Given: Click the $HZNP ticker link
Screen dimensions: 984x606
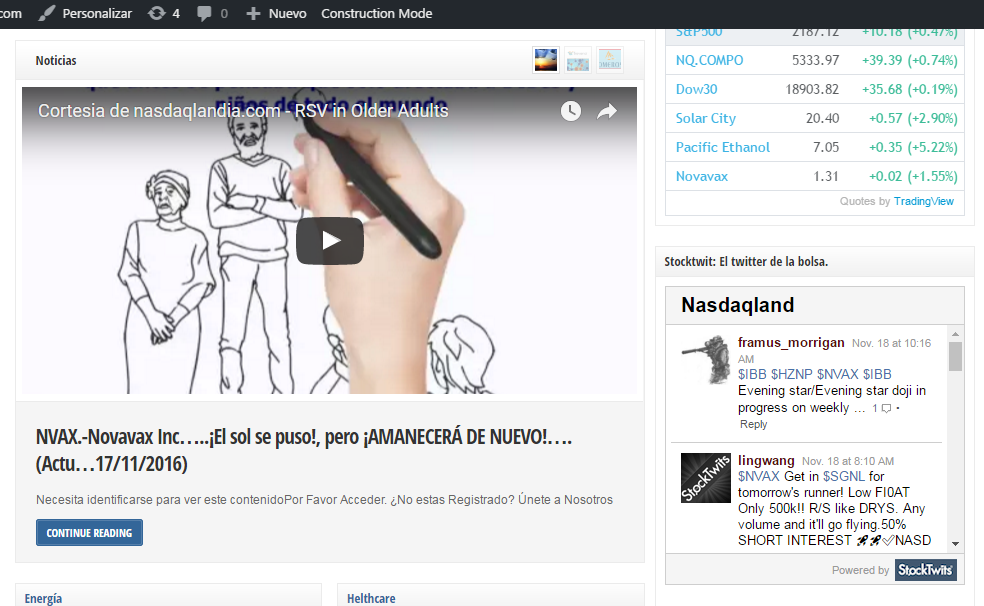Looking at the screenshot, I should click(x=791, y=375).
